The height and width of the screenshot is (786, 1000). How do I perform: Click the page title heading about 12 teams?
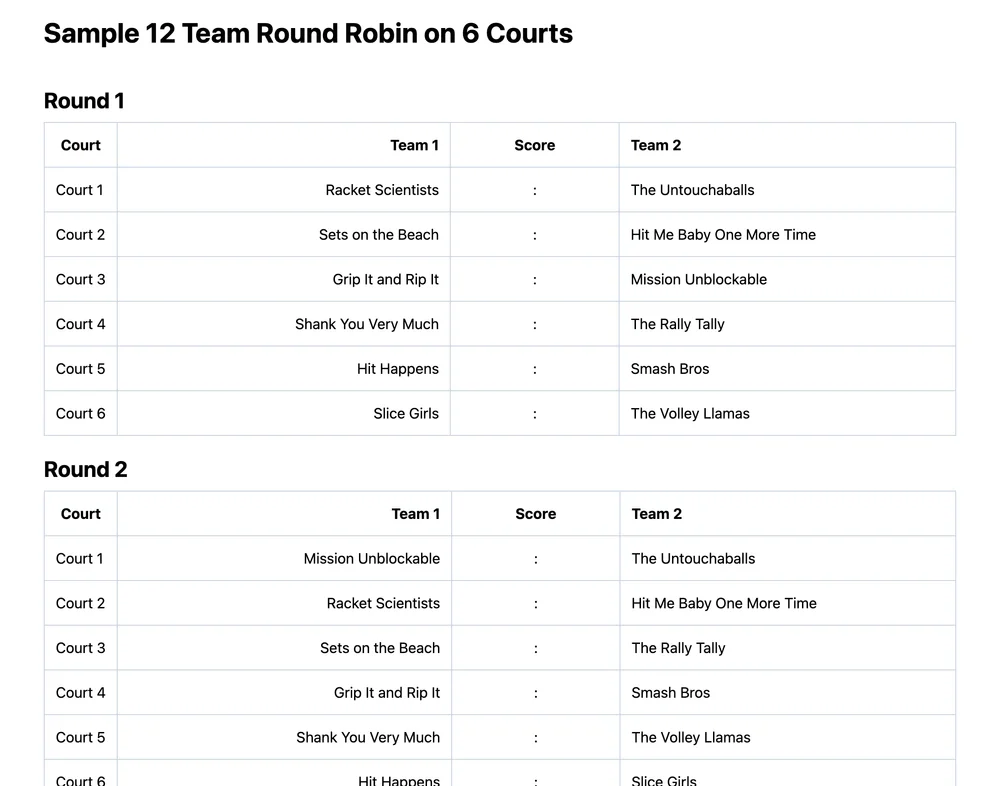point(308,33)
